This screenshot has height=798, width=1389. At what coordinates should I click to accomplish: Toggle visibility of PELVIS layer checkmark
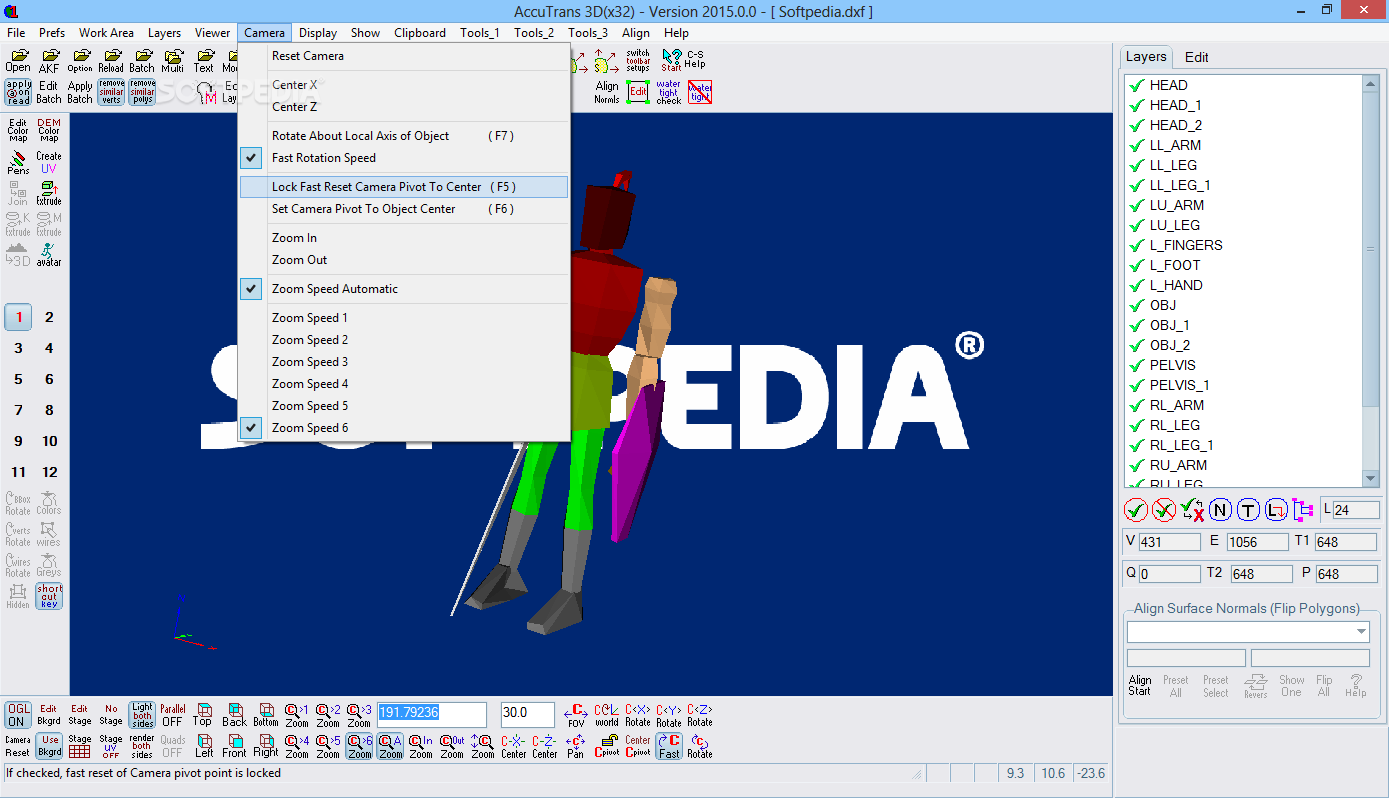click(x=1136, y=366)
